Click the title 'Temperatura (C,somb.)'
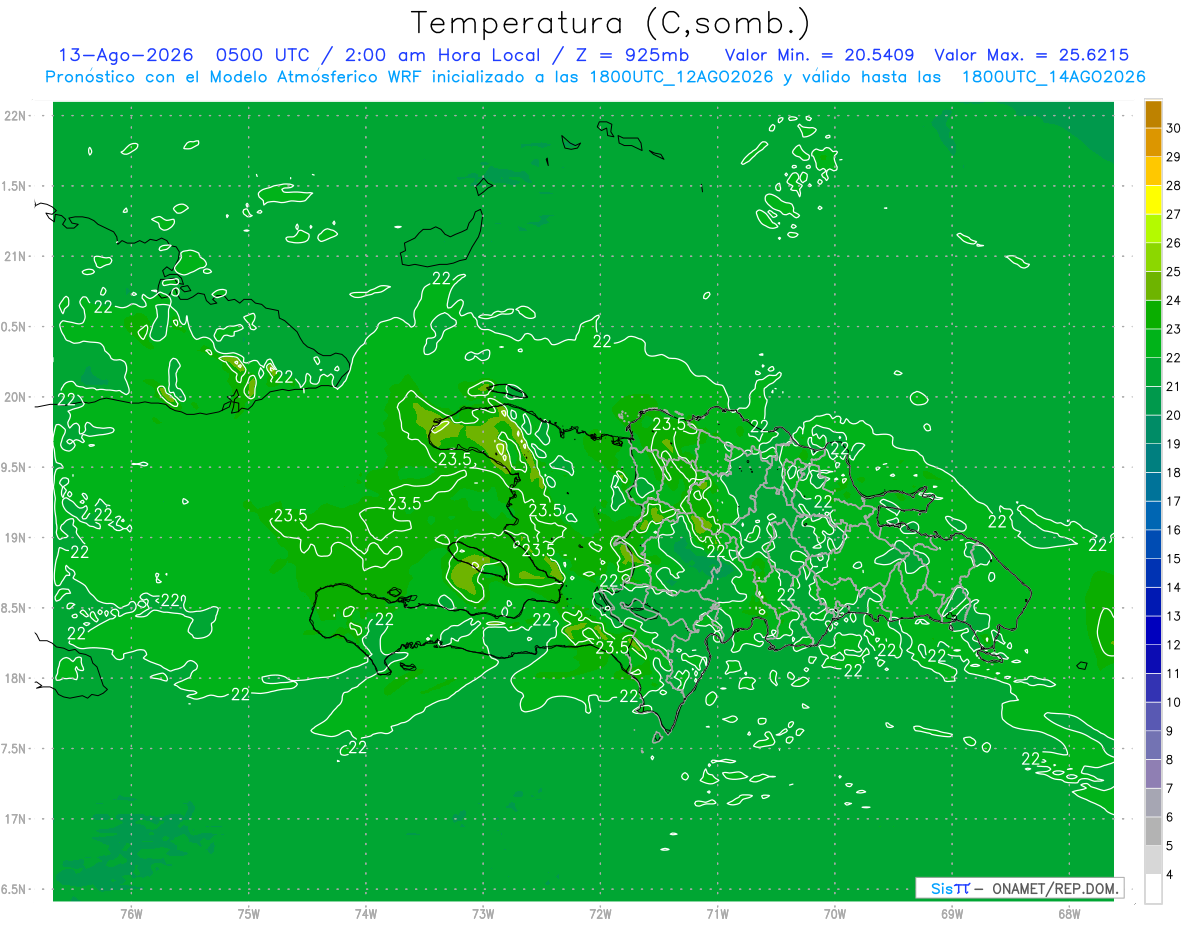Screen dimensions: 1200x927 tap(610, 23)
